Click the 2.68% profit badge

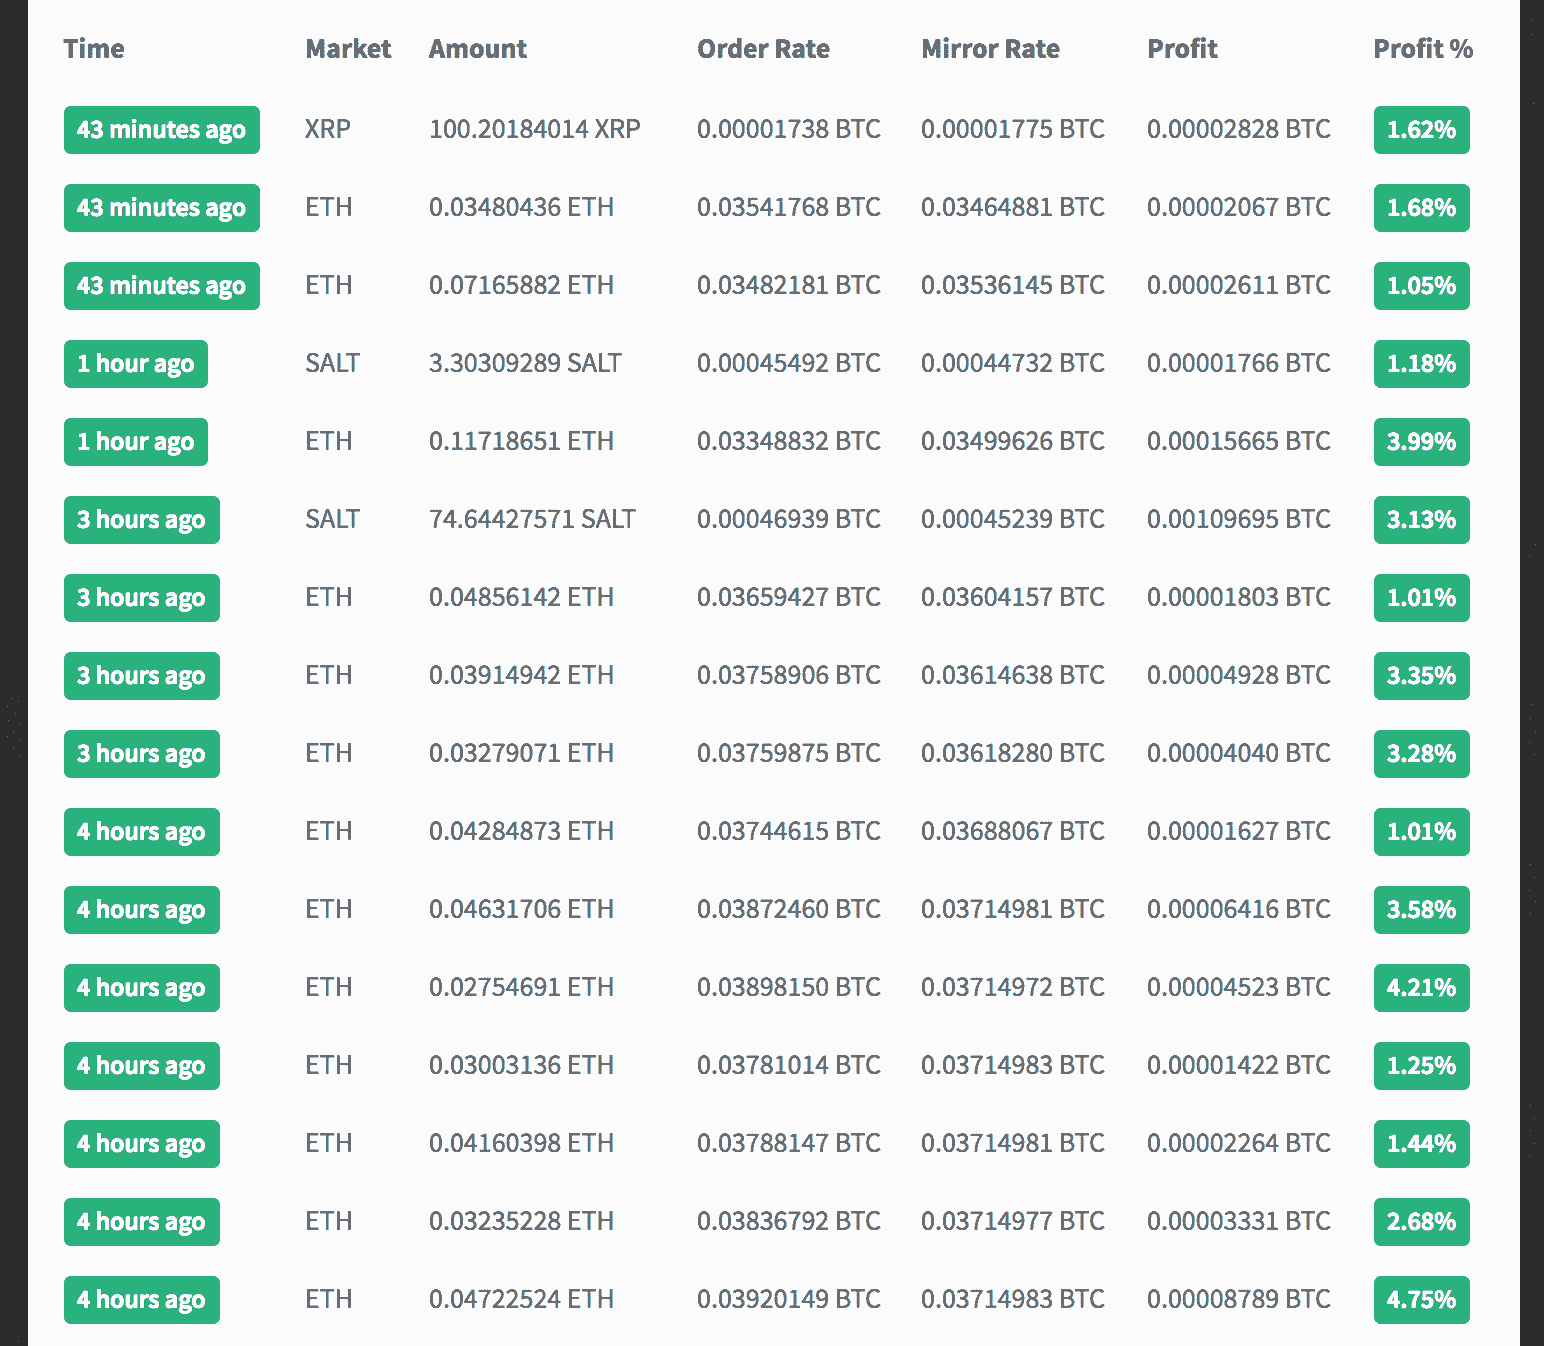click(1421, 1222)
